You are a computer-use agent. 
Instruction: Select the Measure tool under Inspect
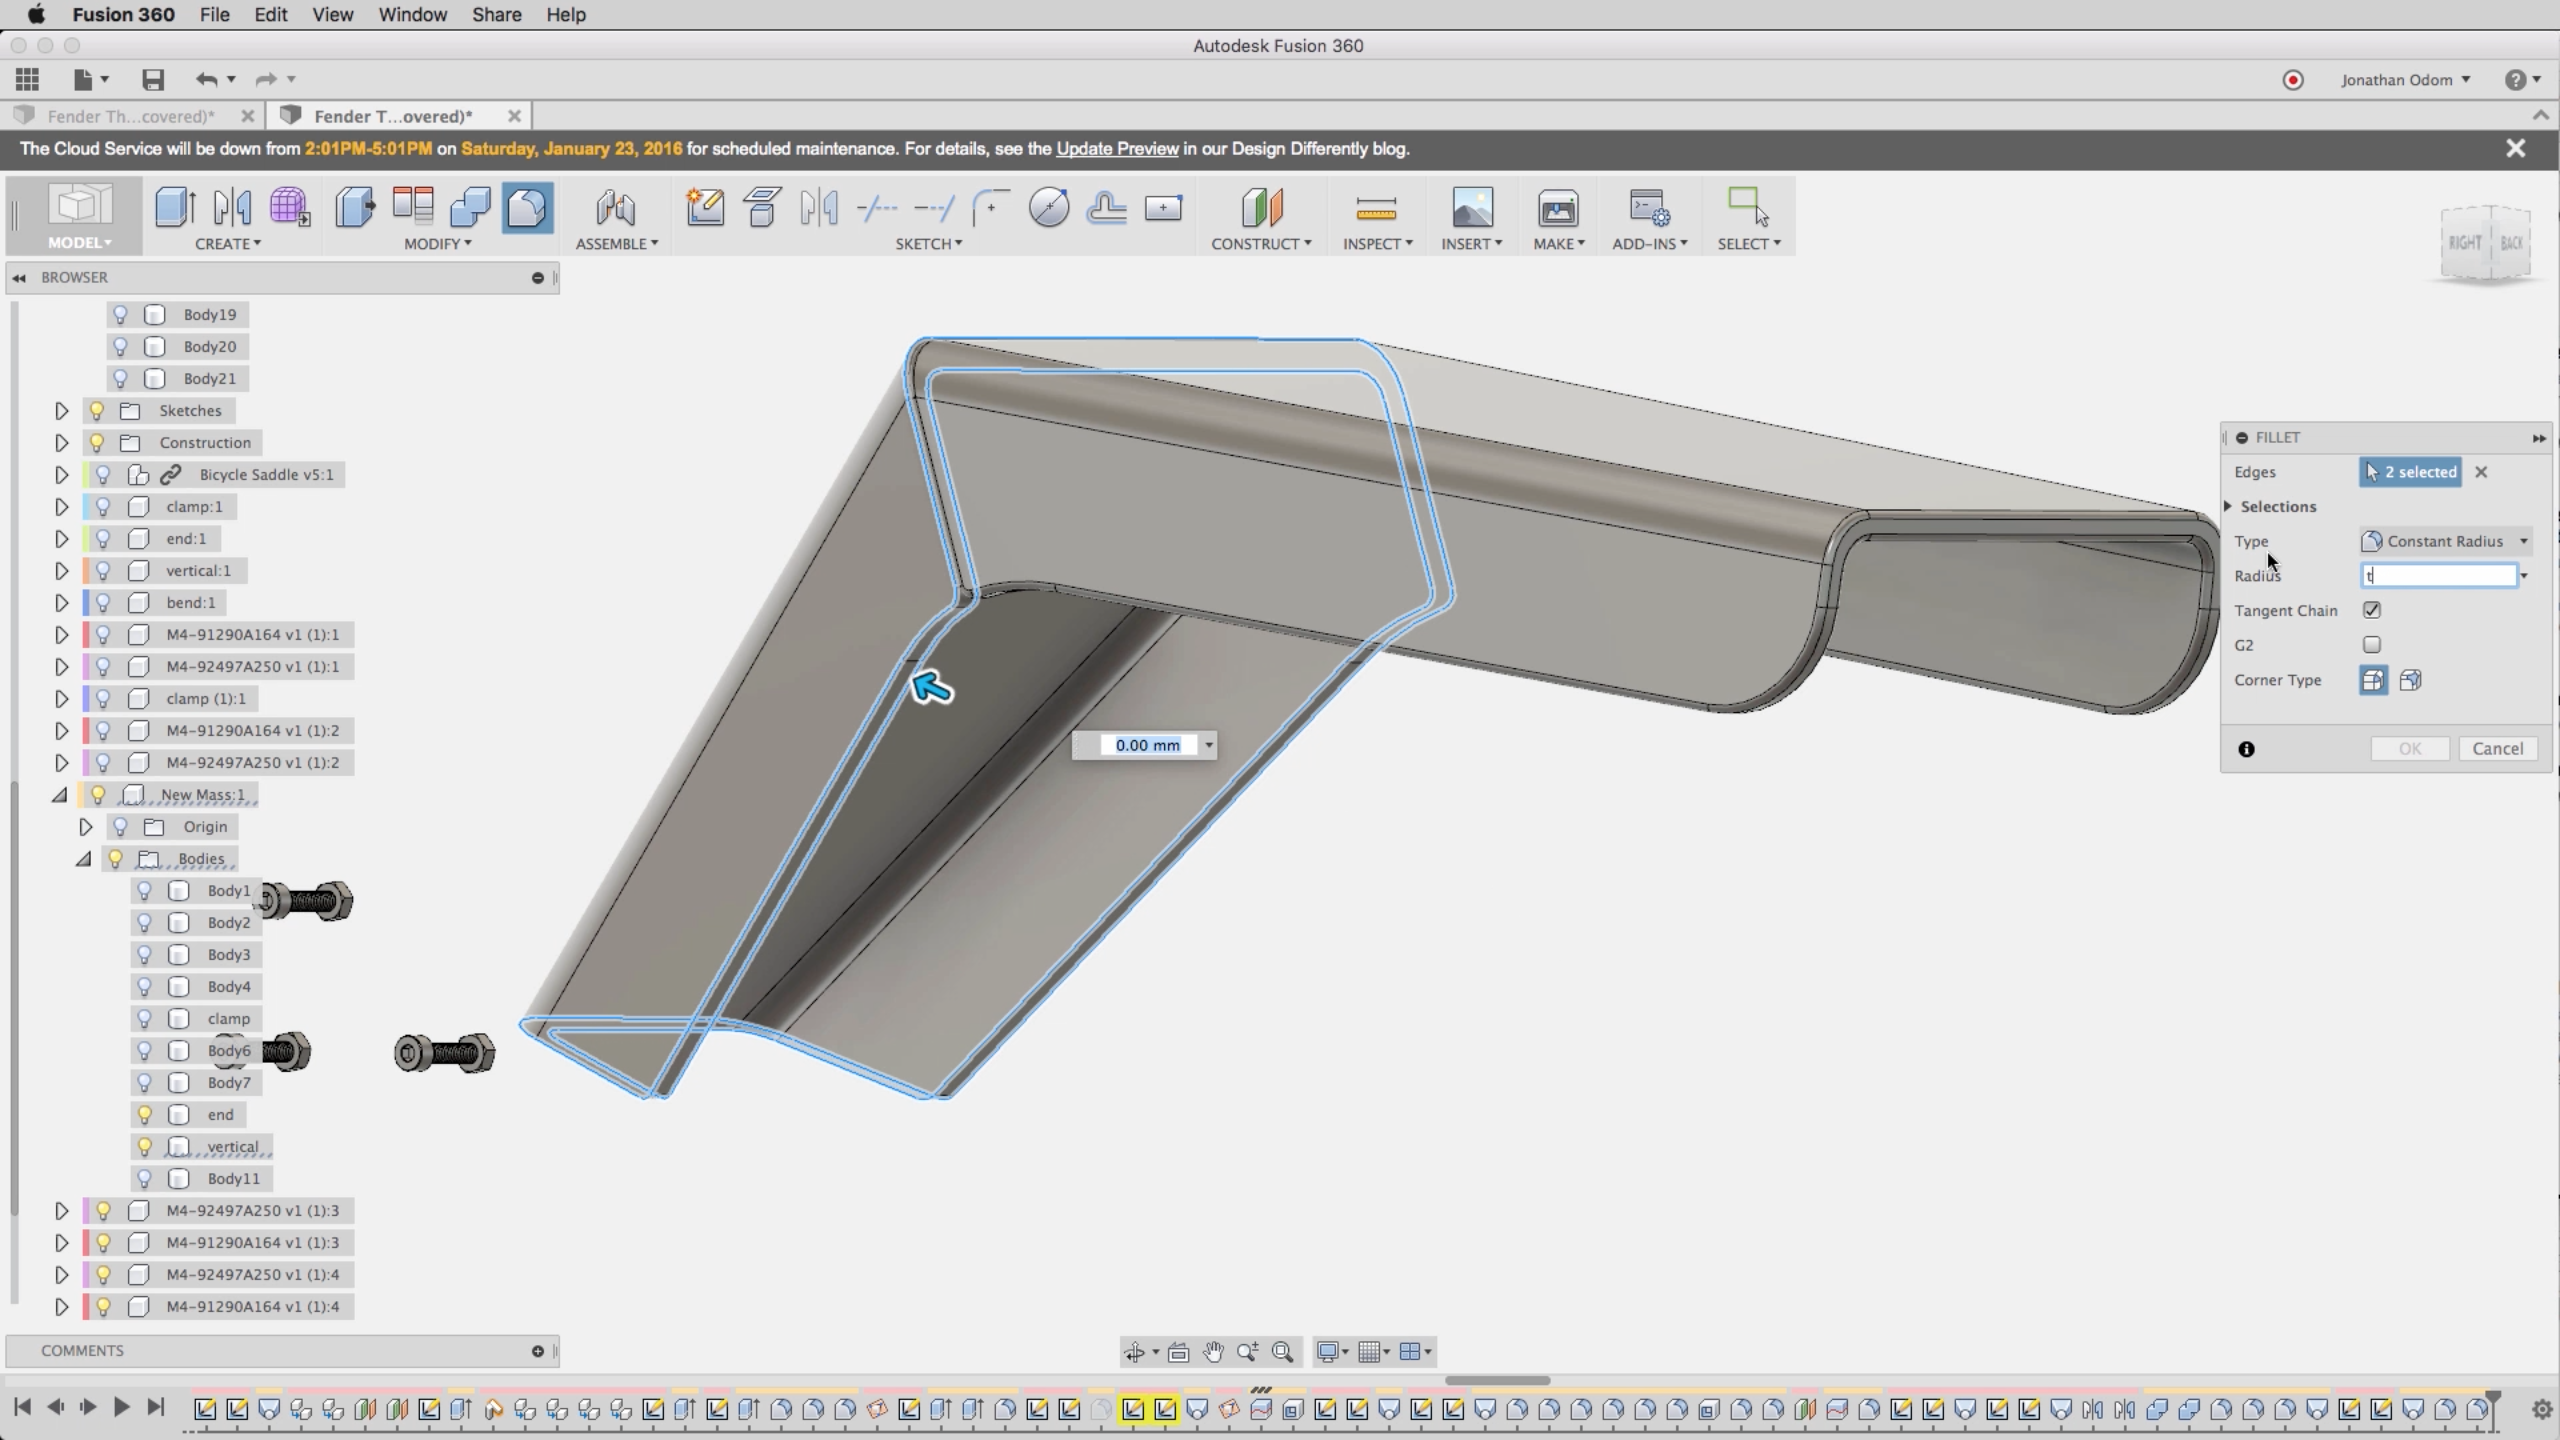click(x=1376, y=207)
